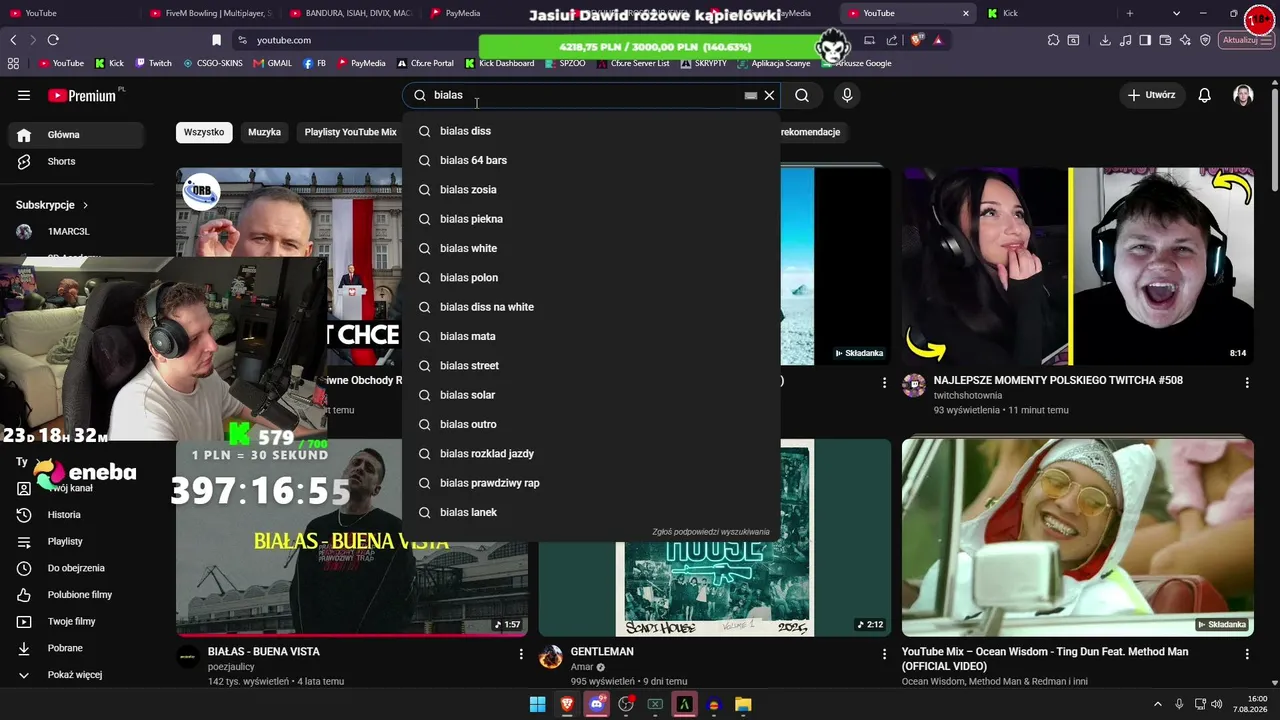
Task: Select 'bialas mata' from suggestions
Action: 591,336
